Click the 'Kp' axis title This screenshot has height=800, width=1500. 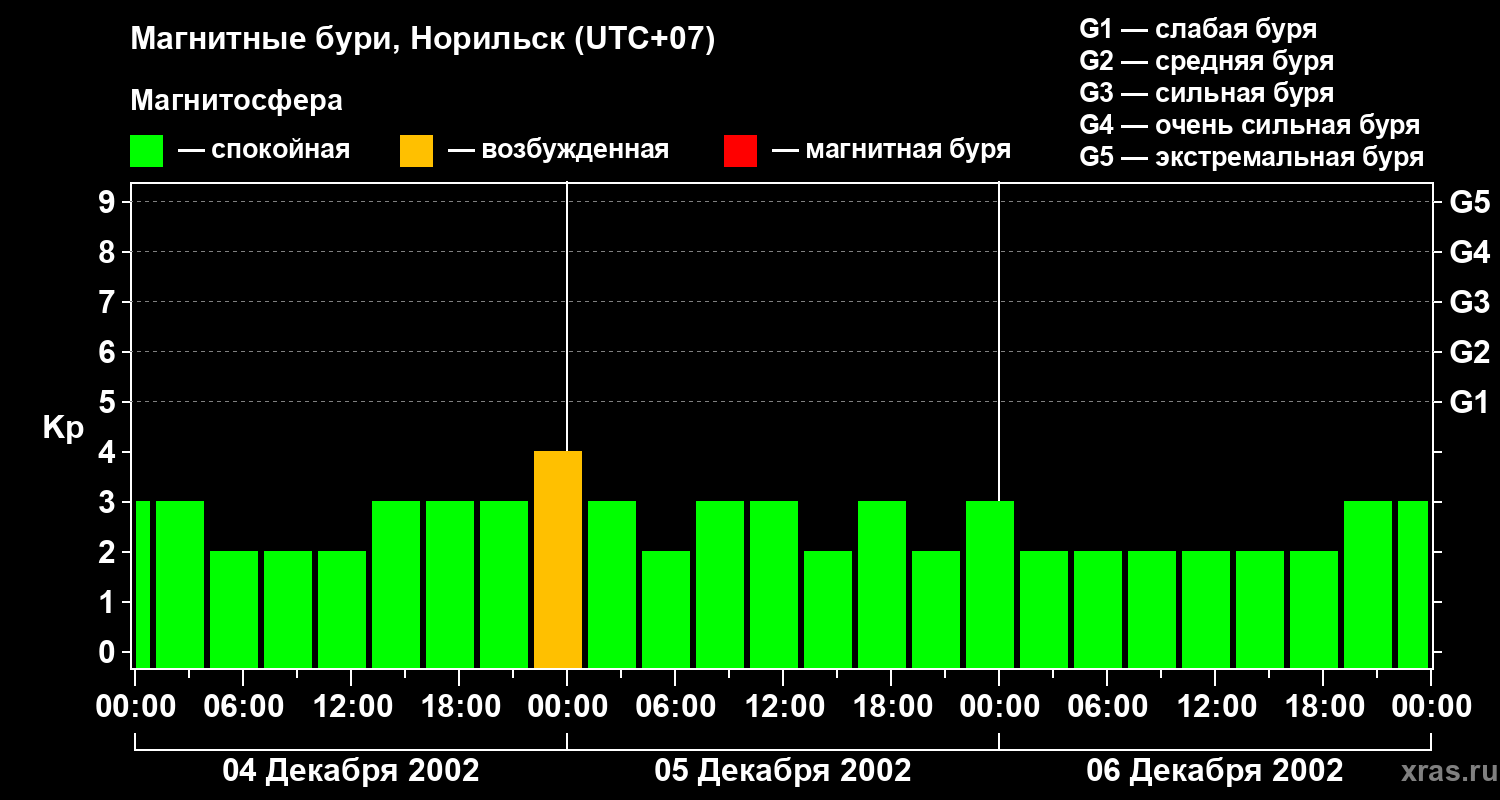(x=63, y=428)
